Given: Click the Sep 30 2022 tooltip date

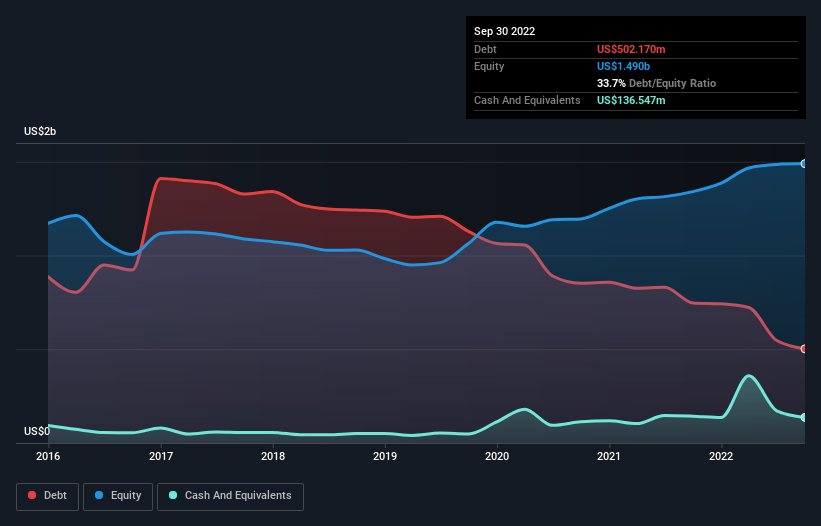Looking at the screenshot, I should pos(504,31).
